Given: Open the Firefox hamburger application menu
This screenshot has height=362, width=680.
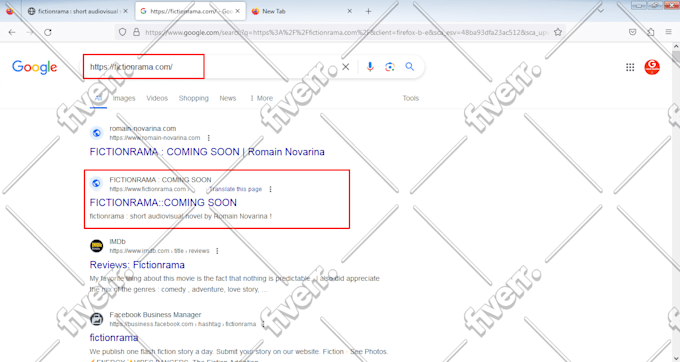Looking at the screenshot, I should point(668,32).
